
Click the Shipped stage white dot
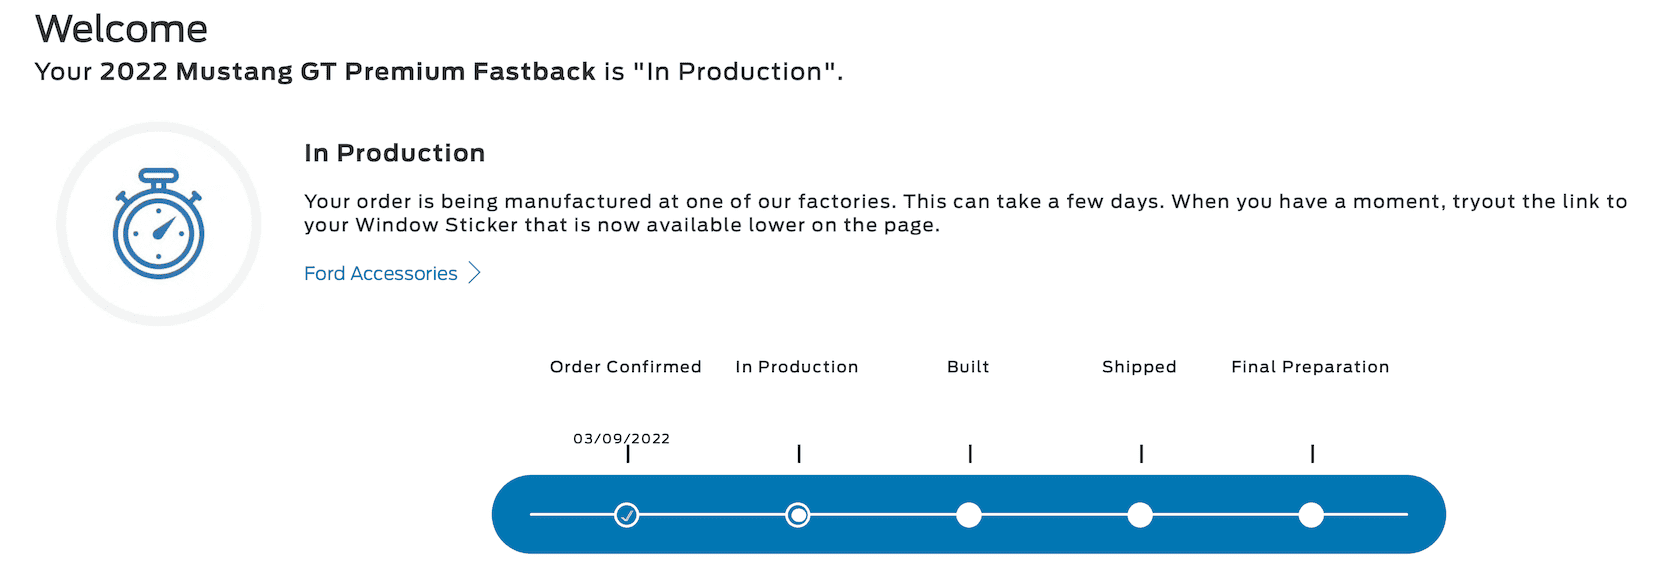(x=1140, y=515)
